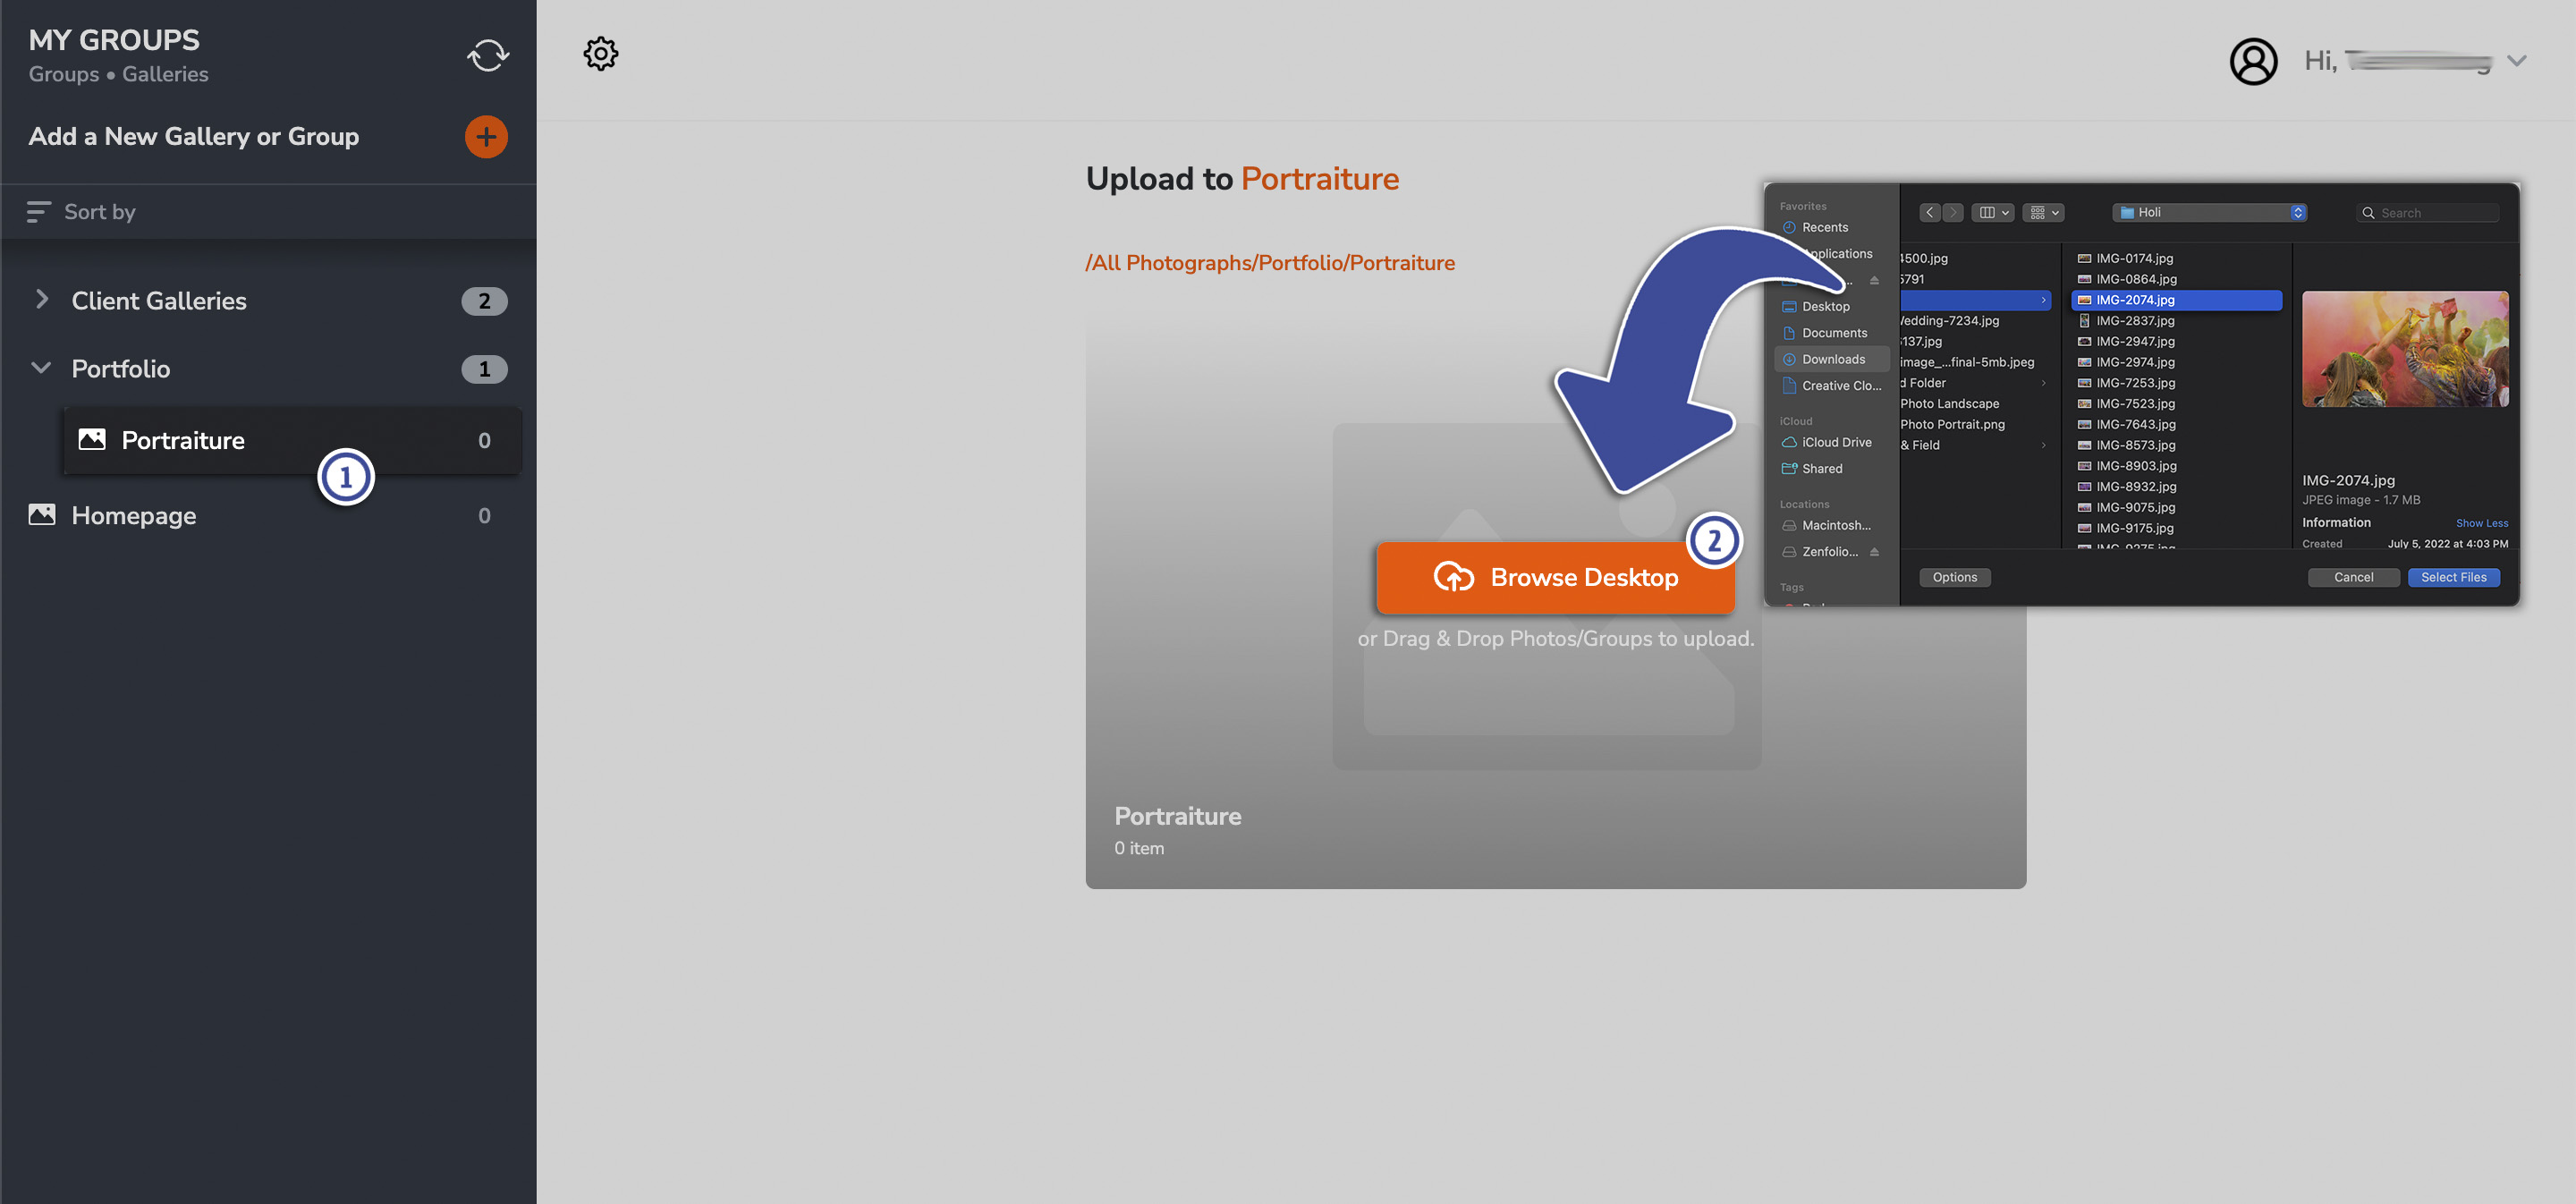Viewport: 2576px width, 1204px height.
Task: Click the grouping options icon in the toolbar
Action: click(2039, 212)
